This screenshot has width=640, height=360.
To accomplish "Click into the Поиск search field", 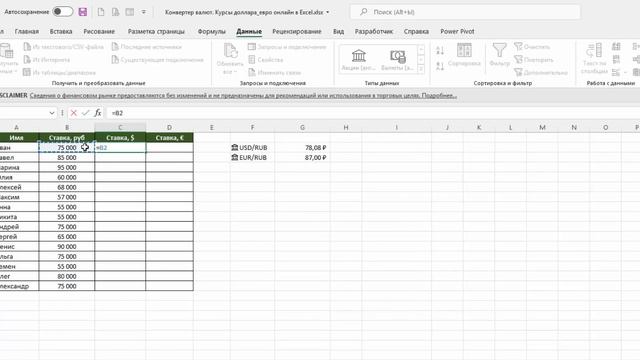I will [465, 12].
